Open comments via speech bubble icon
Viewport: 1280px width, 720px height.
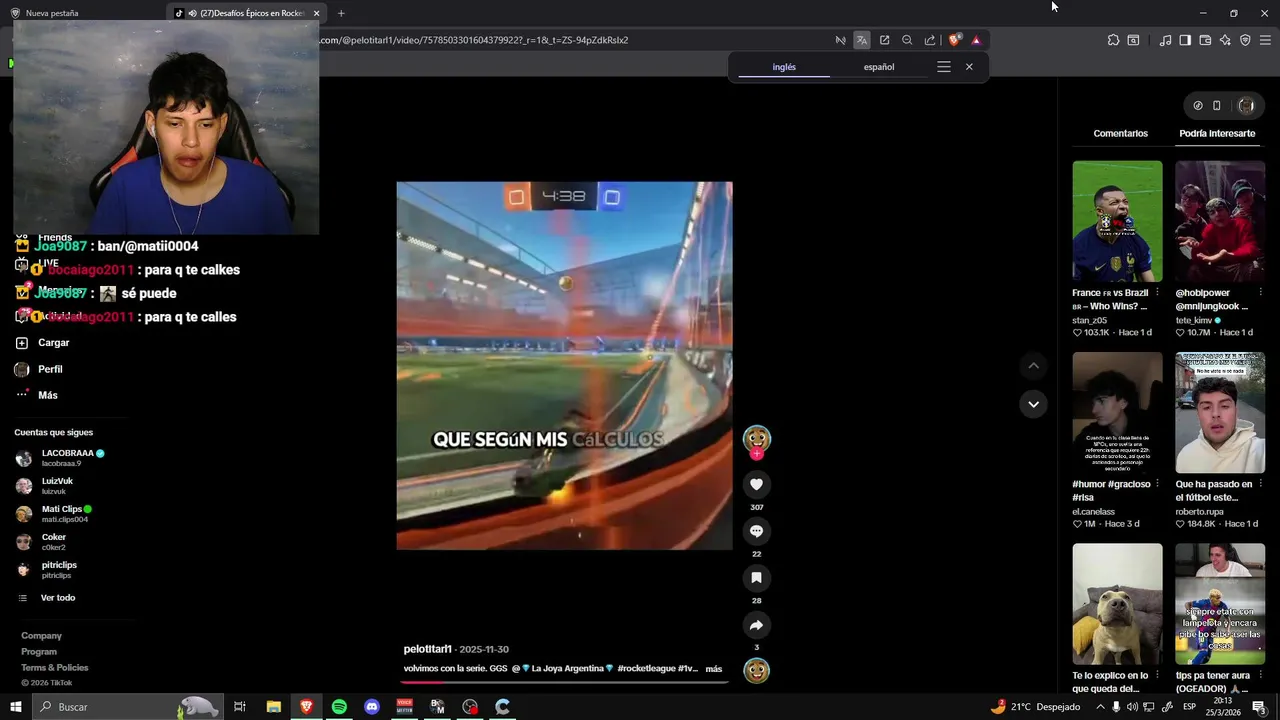[x=756, y=531]
